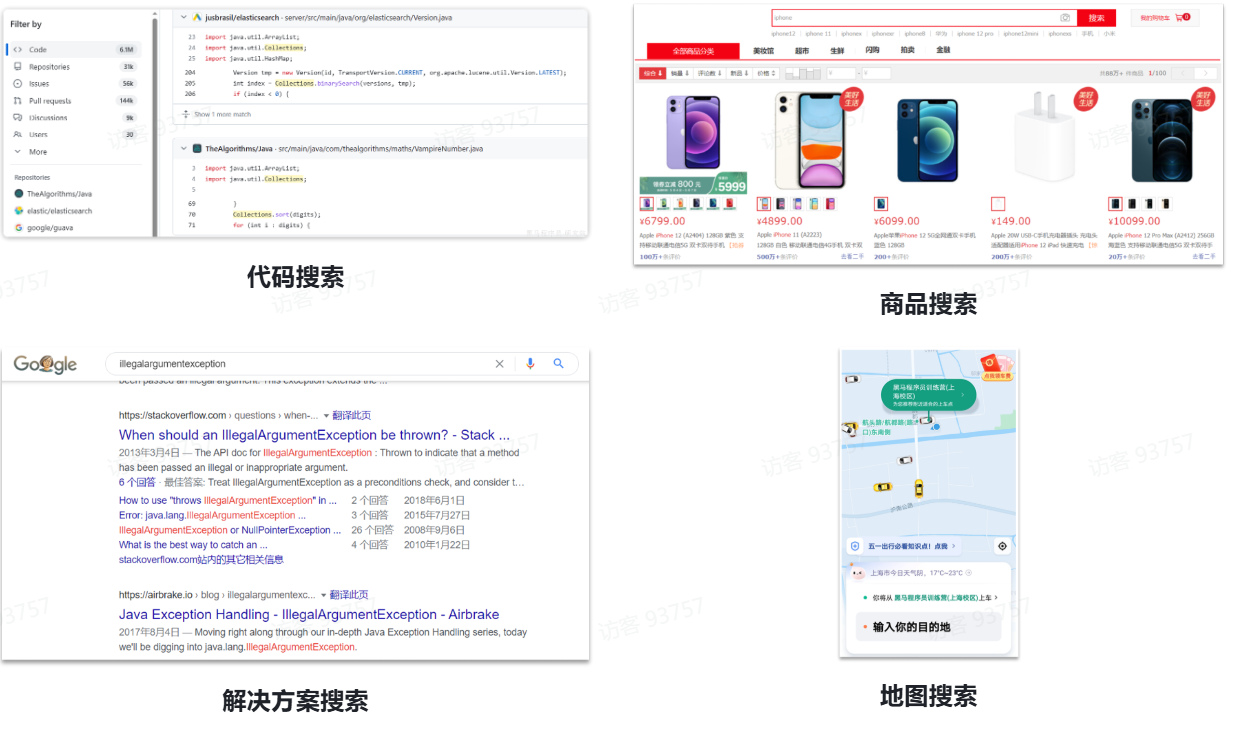Click the iphone12 suggested search keyword
This screenshot has width=1246, height=738.
click(x=783, y=33)
